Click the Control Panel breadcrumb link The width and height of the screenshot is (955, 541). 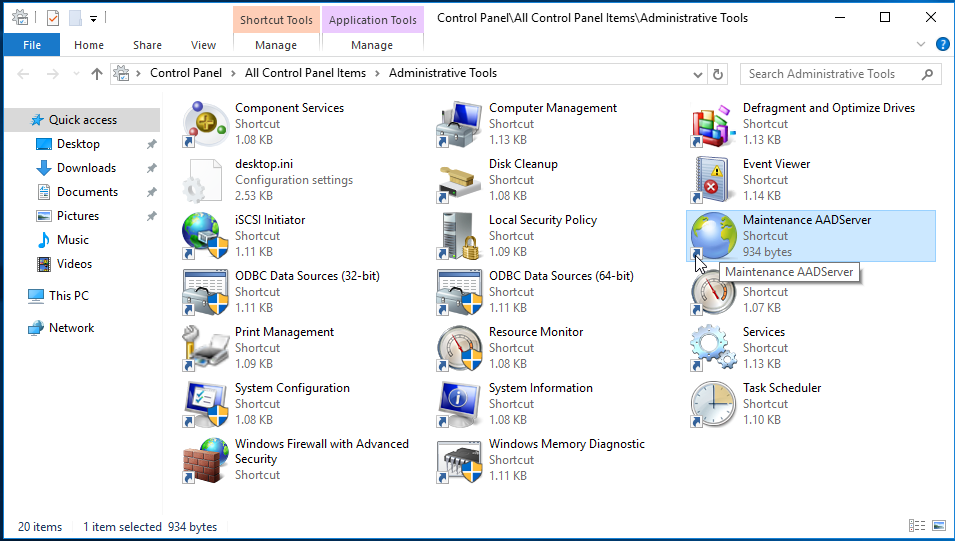point(186,74)
